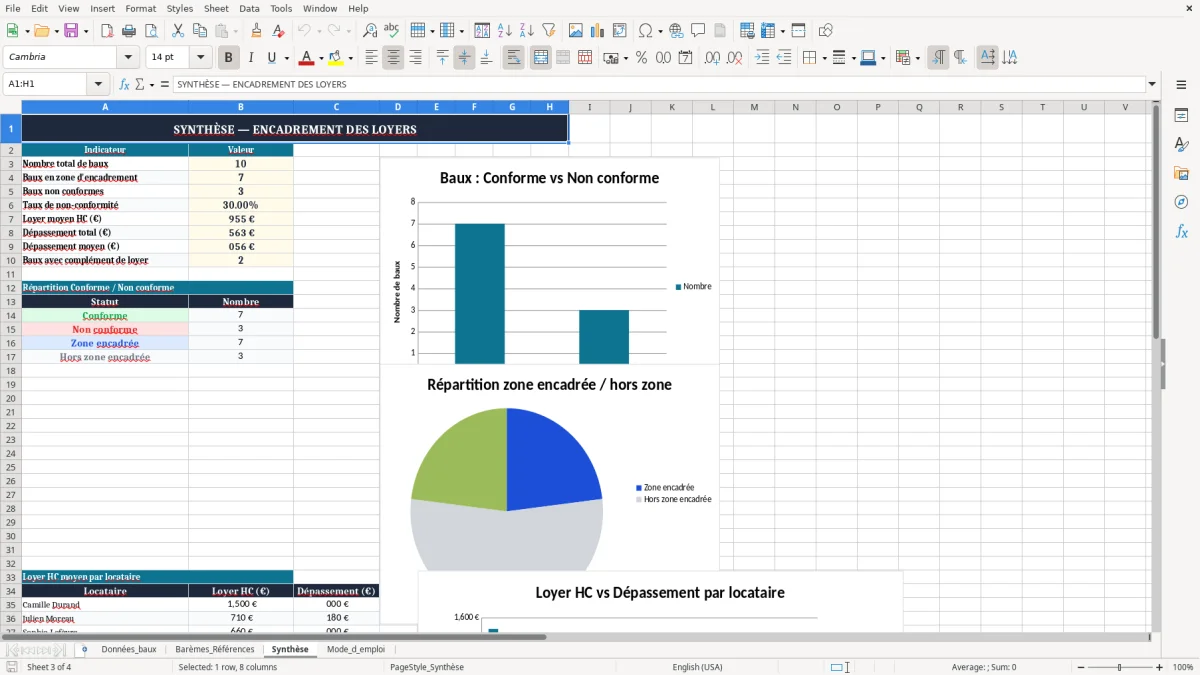Insert a comment (speech bubble icon)

(699, 31)
